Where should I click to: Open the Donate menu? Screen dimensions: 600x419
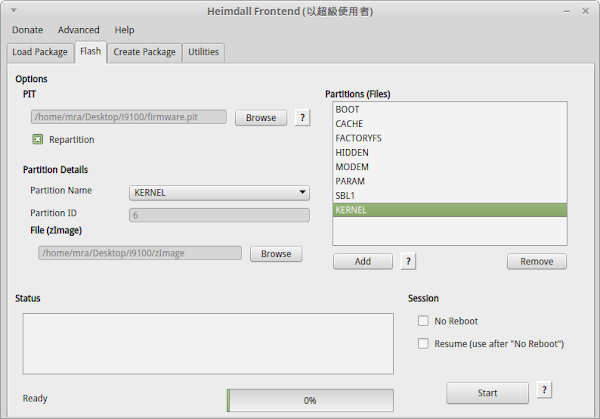(27, 30)
